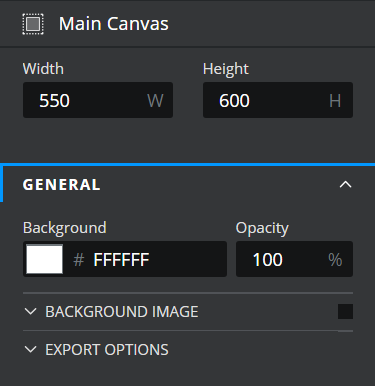375x386 pixels.
Task: Click the W unit icon in Width field
Action: [x=155, y=100]
